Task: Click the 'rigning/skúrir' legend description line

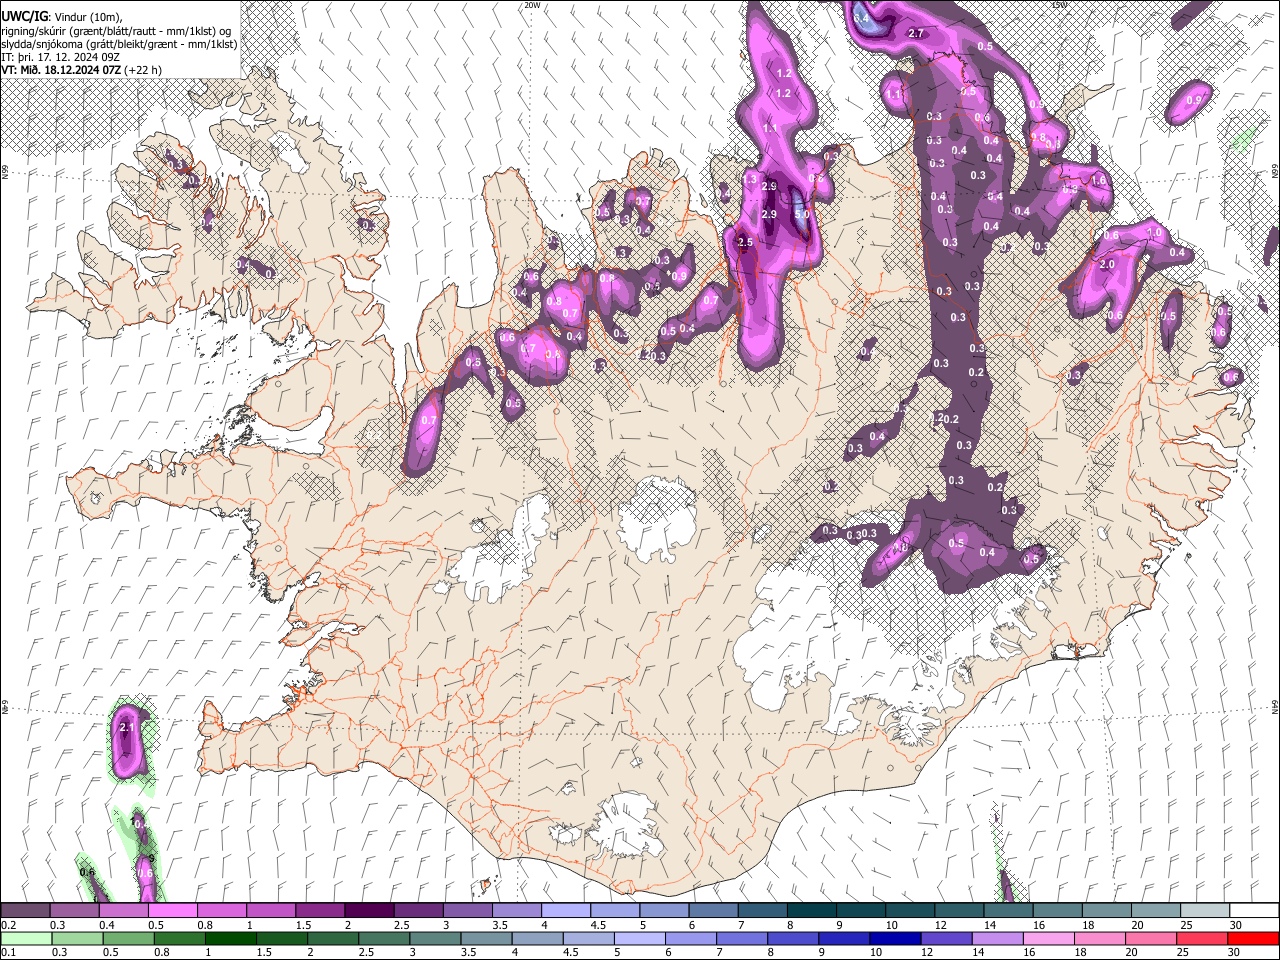Action: (x=116, y=30)
